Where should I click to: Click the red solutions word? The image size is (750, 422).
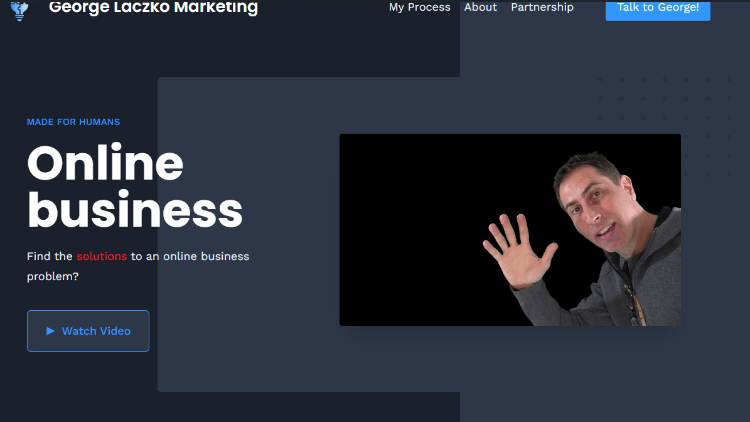[x=101, y=256]
